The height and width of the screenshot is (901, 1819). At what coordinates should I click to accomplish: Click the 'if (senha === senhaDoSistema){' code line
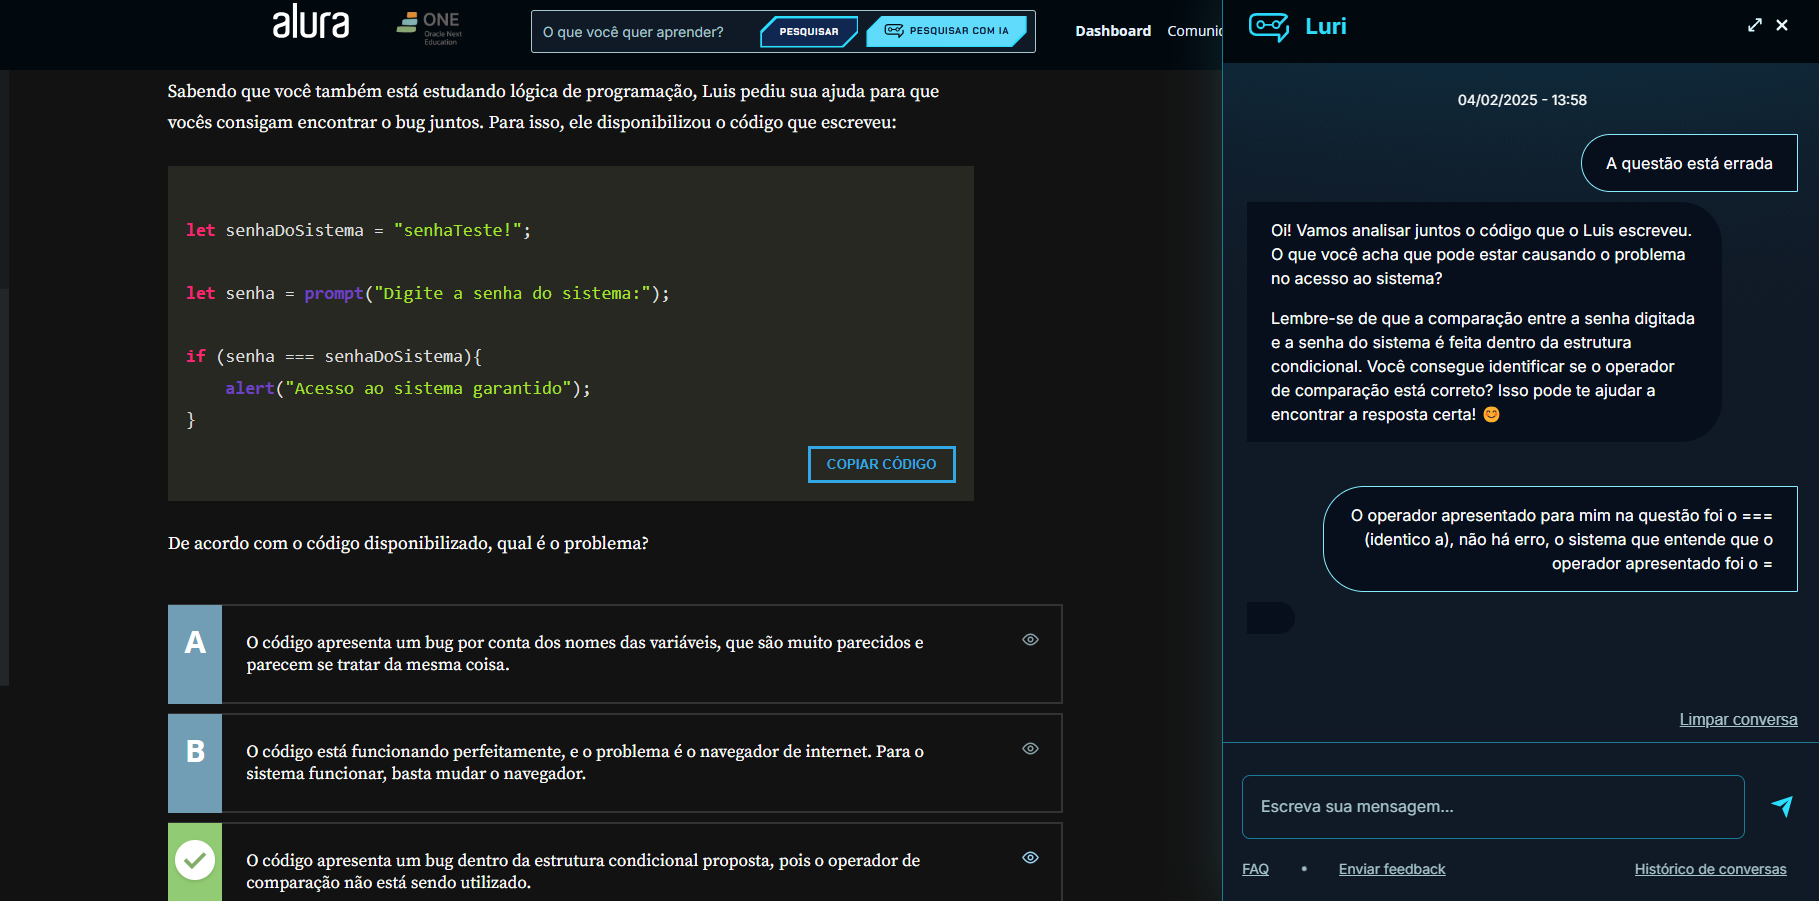[x=334, y=356]
